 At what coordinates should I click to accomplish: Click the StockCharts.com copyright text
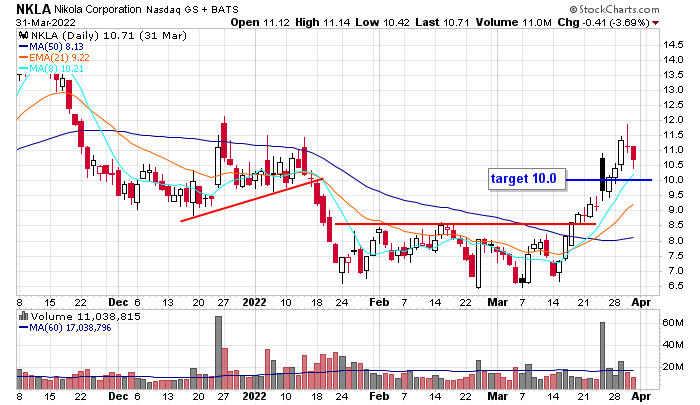click(614, 9)
